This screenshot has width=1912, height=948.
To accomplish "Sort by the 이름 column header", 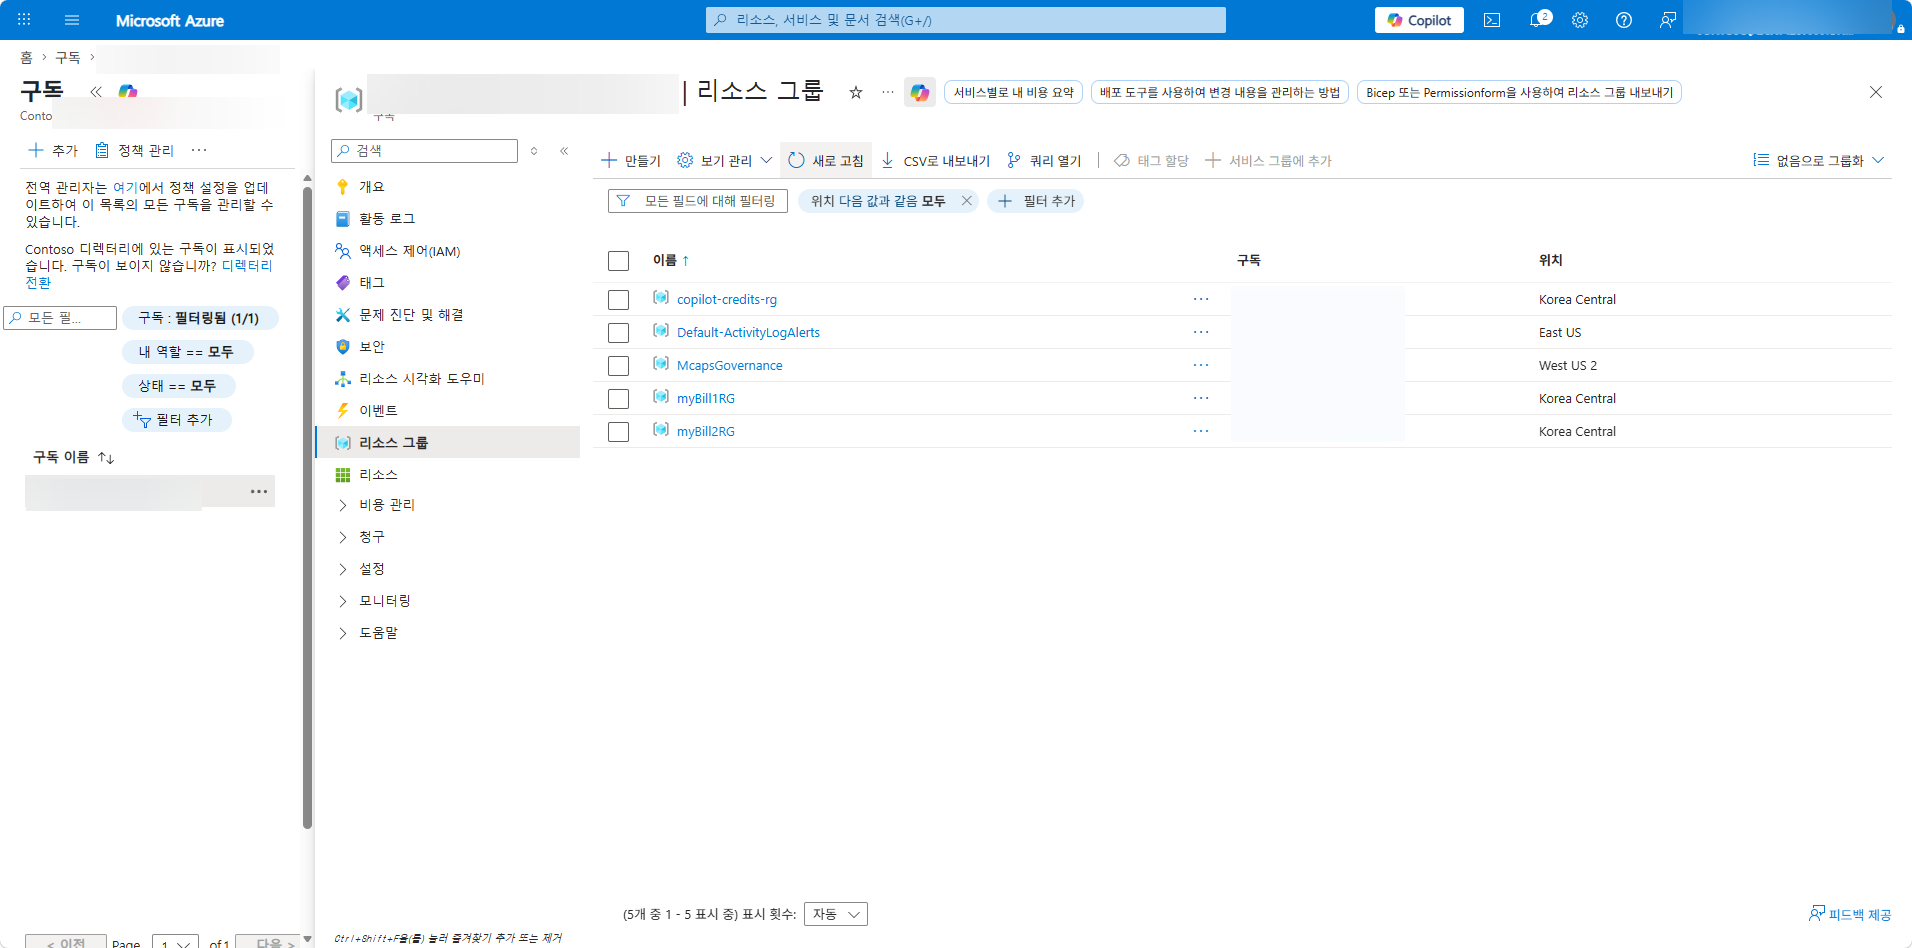I will (671, 260).
